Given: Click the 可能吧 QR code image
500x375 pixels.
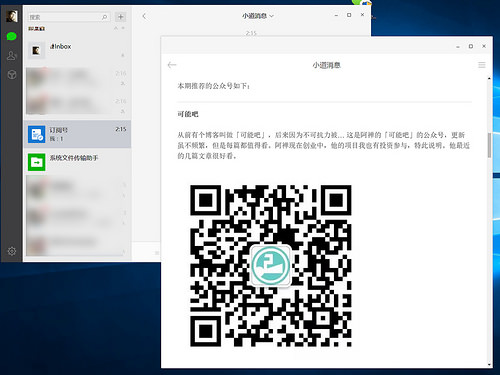Looking at the screenshot, I should pyautogui.click(x=271, y=266).
